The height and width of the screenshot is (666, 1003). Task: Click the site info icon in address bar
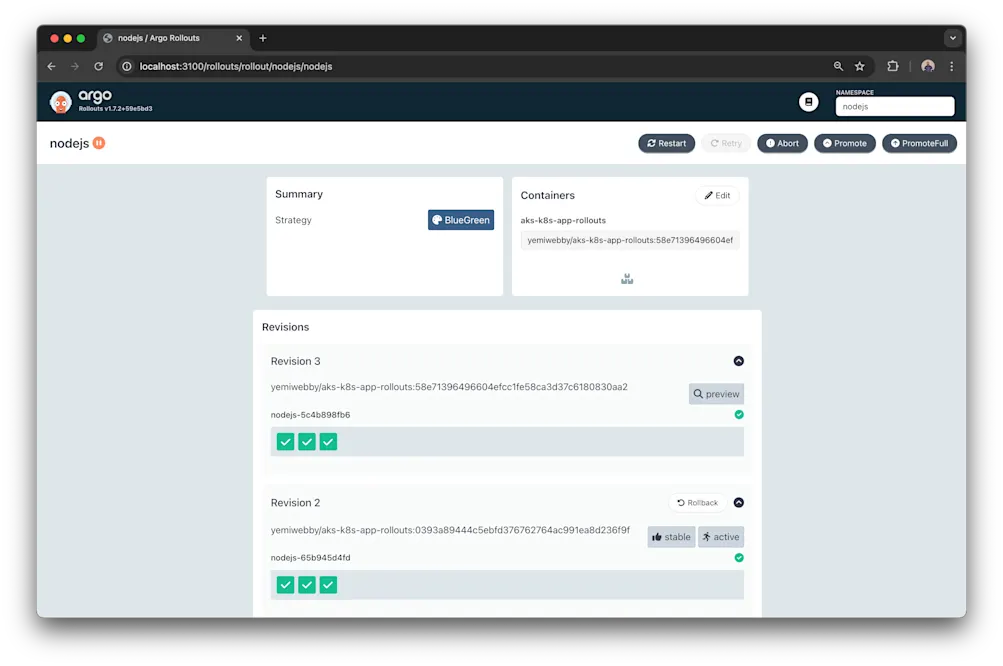pyautogui.click(x=127, y=67)
